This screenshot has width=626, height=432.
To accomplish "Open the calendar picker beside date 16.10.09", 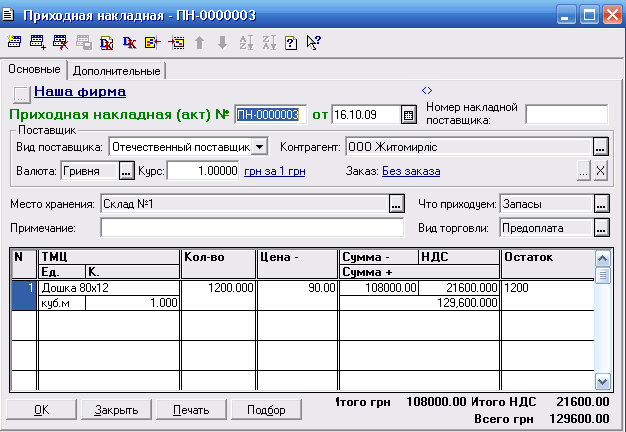I will [x=408, y=114].
